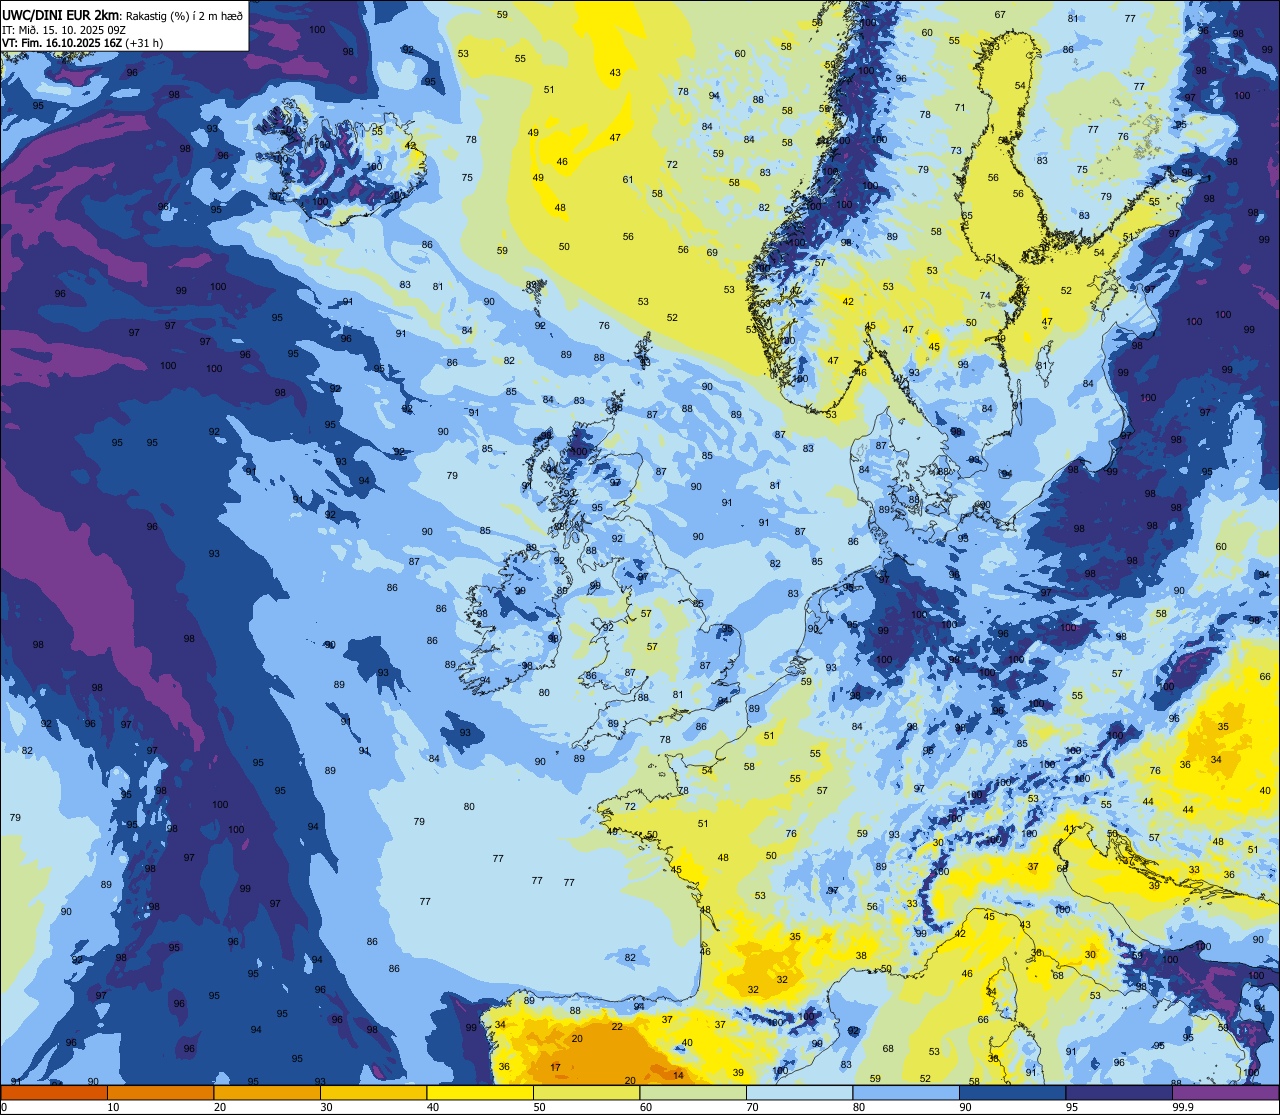Viewport: 1280px width, 1115px height.
Task: Select the legend swatch between 80 and 90
Action: click(906, 1092)
